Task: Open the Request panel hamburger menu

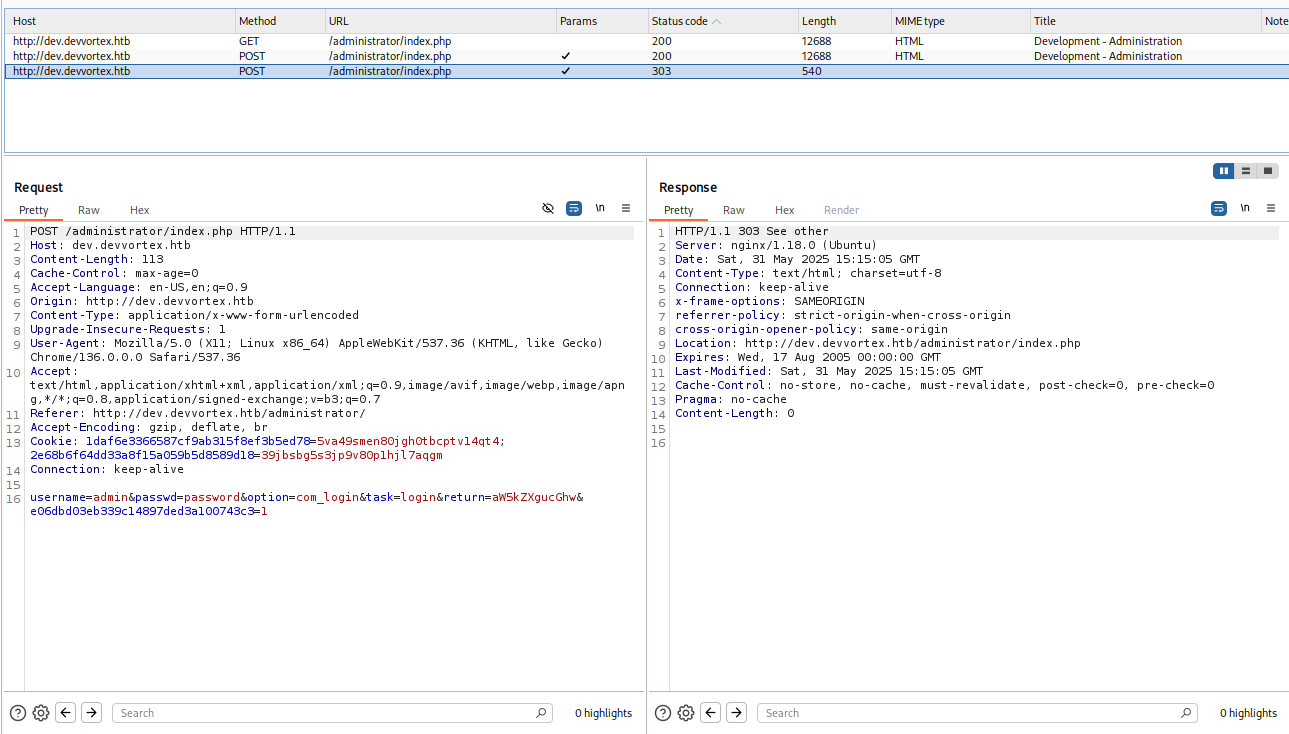Action: coord(626,208)
